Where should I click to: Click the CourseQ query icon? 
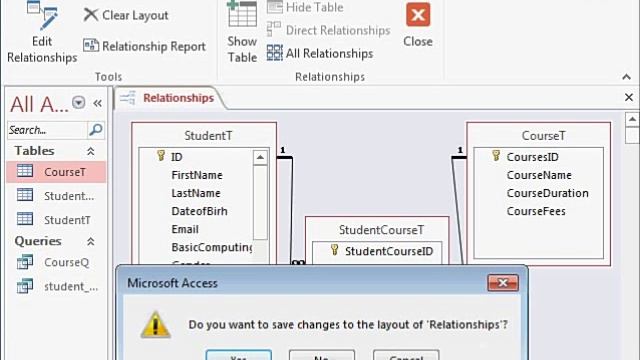pyautogui.click(x=25, y=262)
